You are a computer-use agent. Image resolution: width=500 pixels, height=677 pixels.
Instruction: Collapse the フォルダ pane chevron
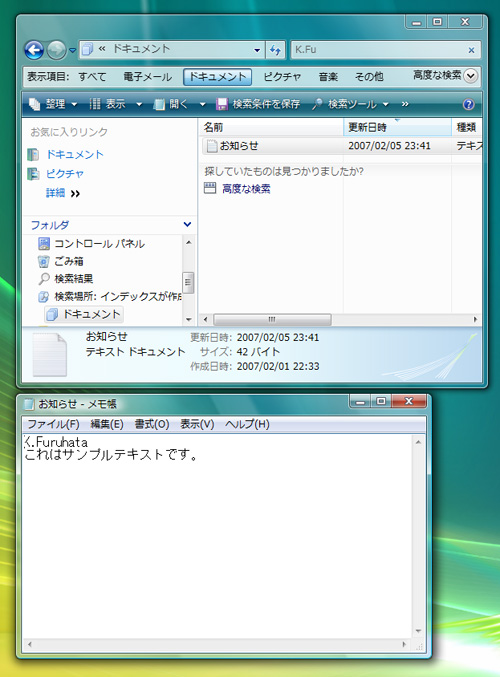coord(187,224)
